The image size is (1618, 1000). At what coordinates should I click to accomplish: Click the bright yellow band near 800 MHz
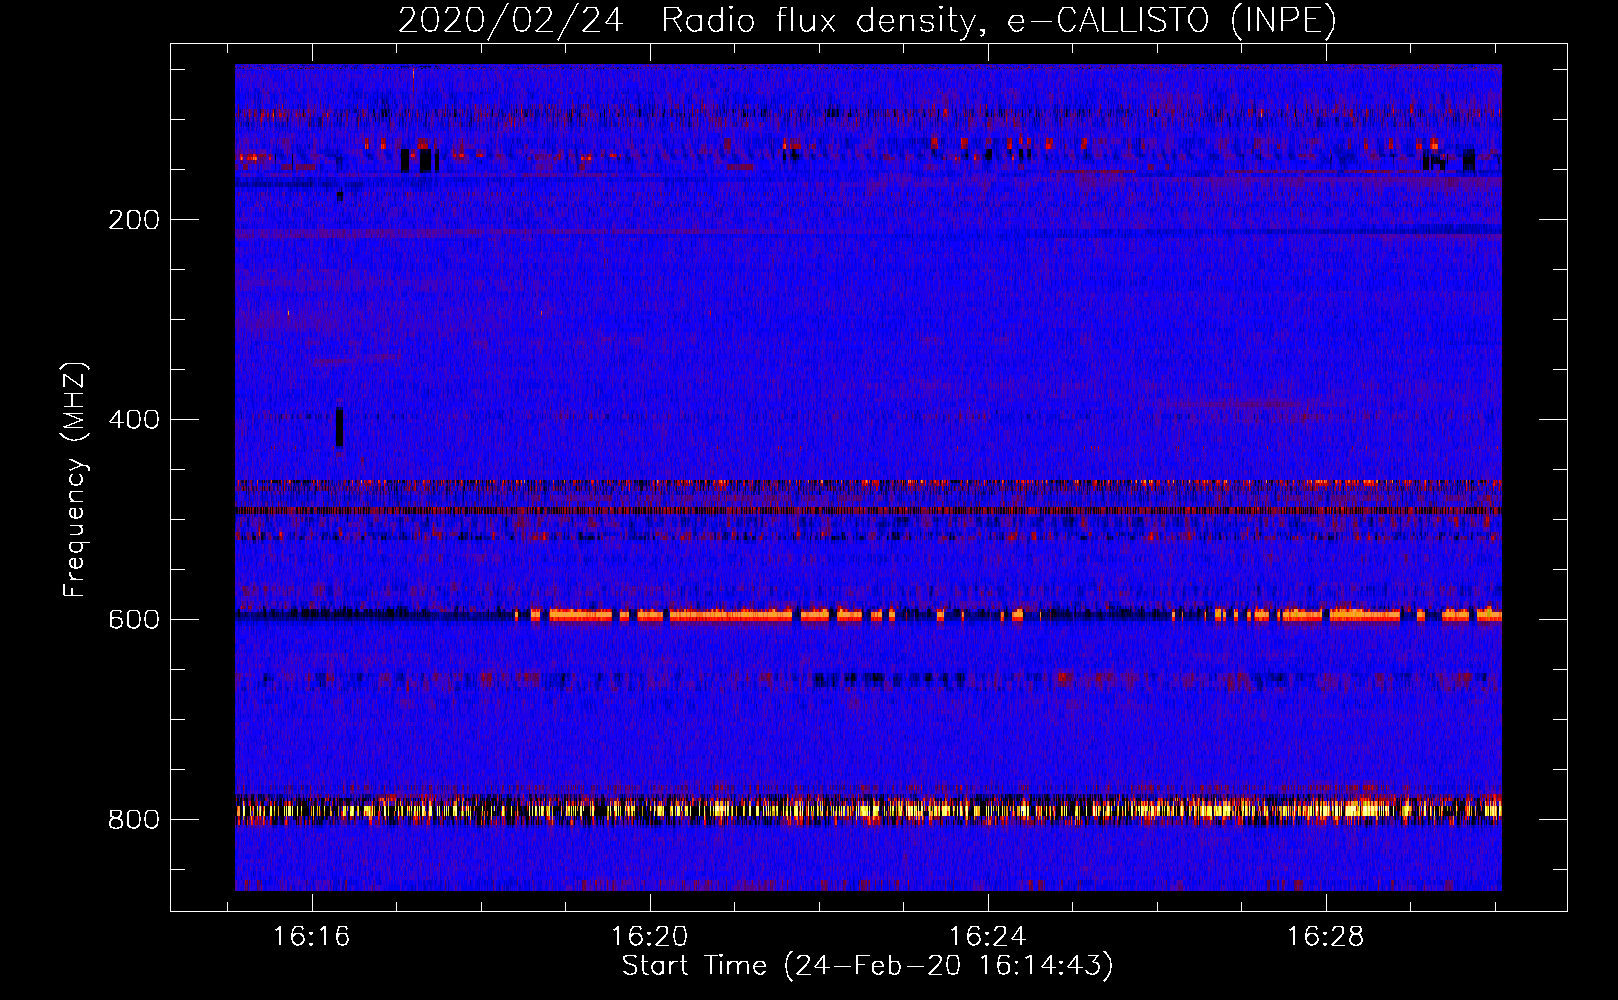[x=868, y=810]
